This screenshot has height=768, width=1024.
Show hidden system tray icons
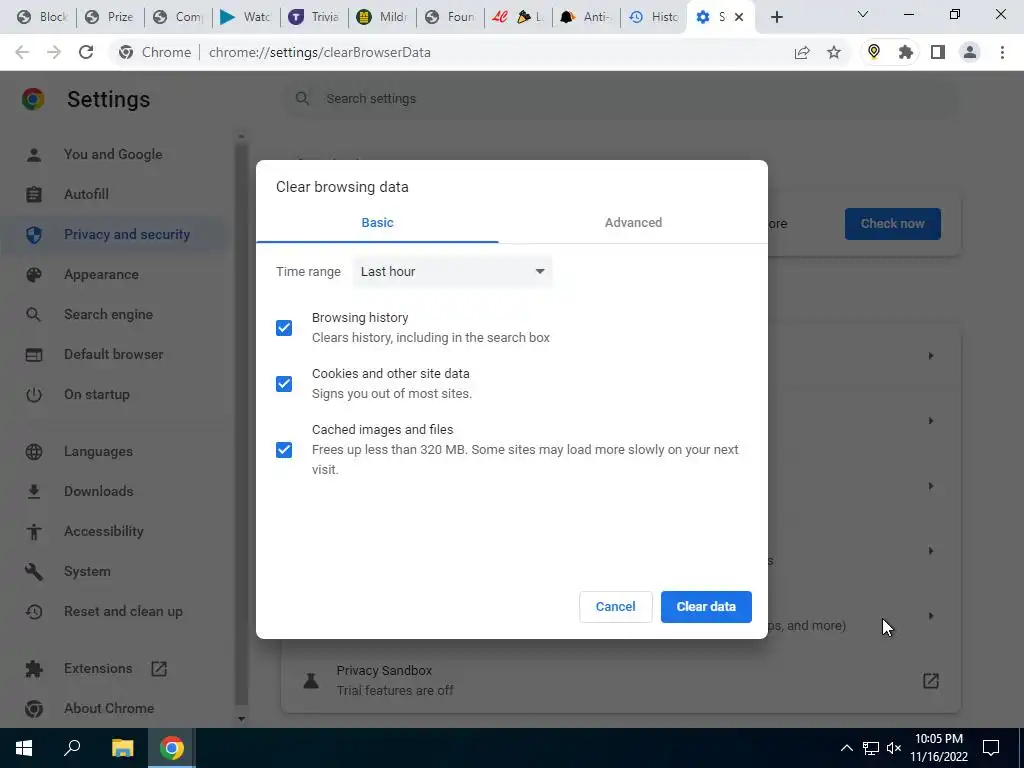click(846, 748)
